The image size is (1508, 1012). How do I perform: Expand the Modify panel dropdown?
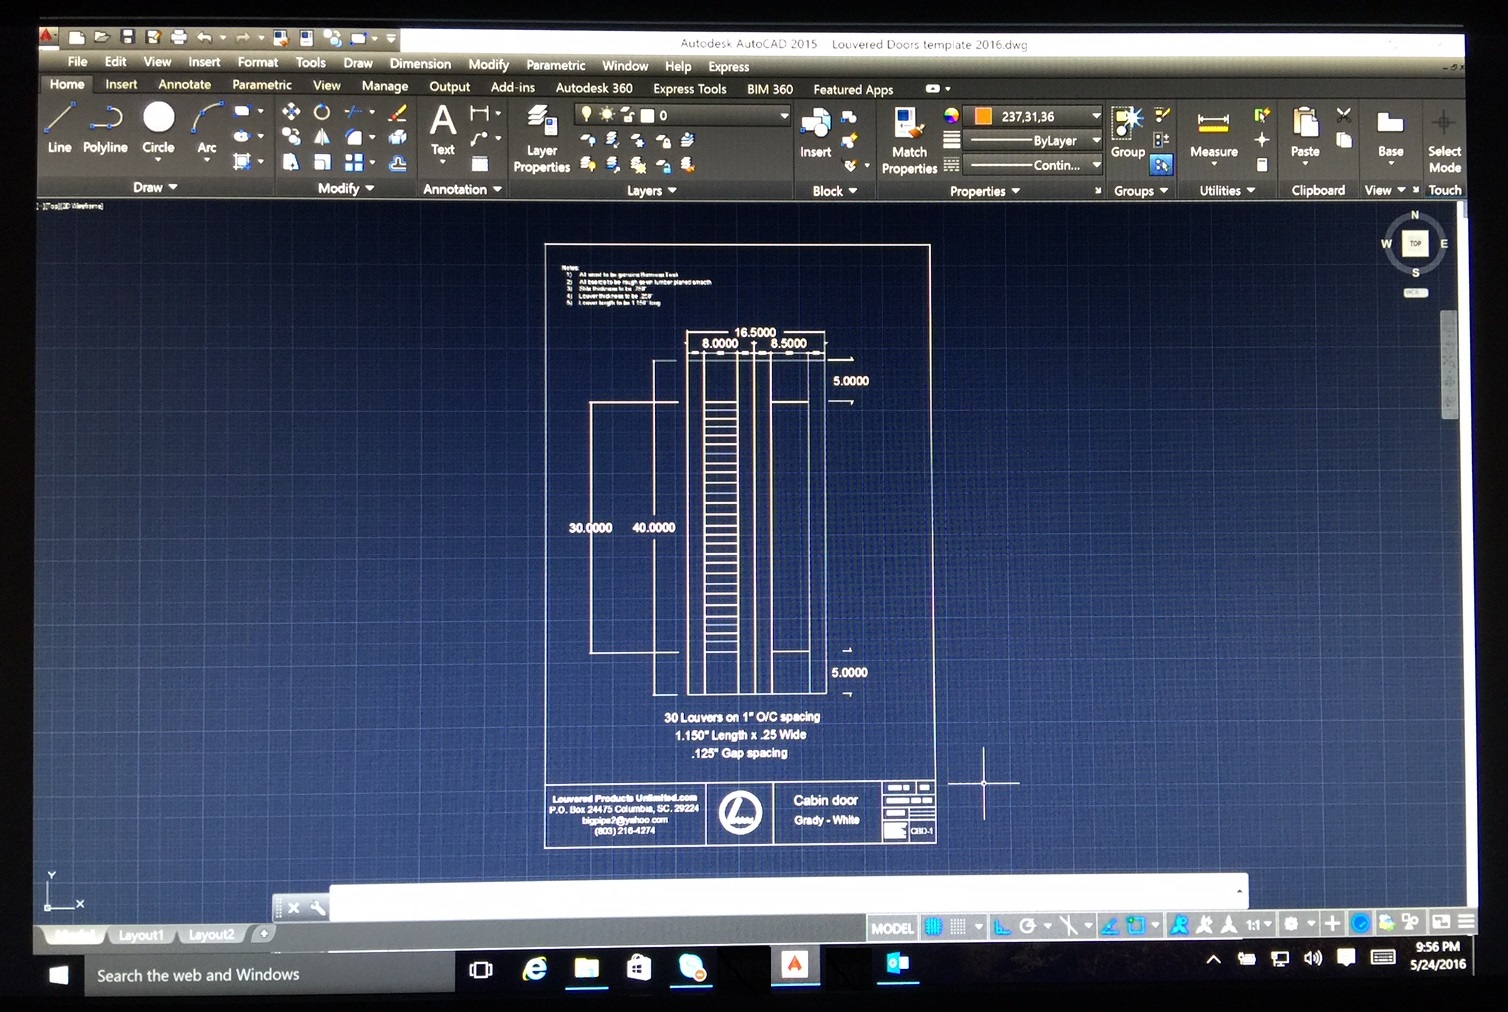point(346,188)
